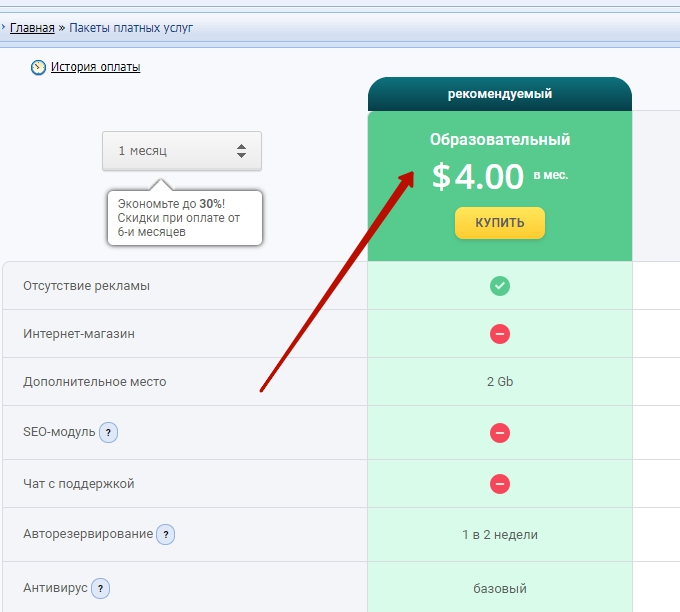Click the Дополнительное место row label
This screenshot has width=680, height=612.
click(x=95, y=382)
